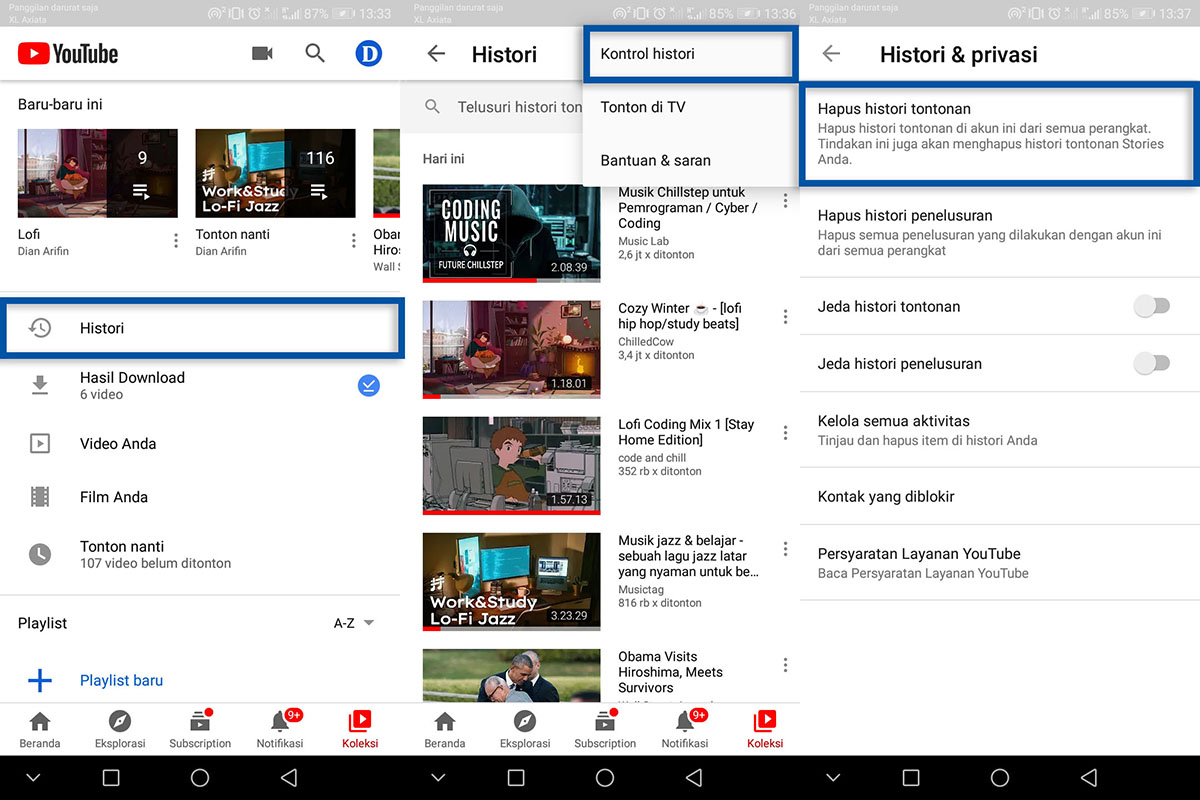This screenshot has width=1200, height=800.
Task: Tap the blue downloaded checkmark on Hasil Download
Action: tap(369, 385)
